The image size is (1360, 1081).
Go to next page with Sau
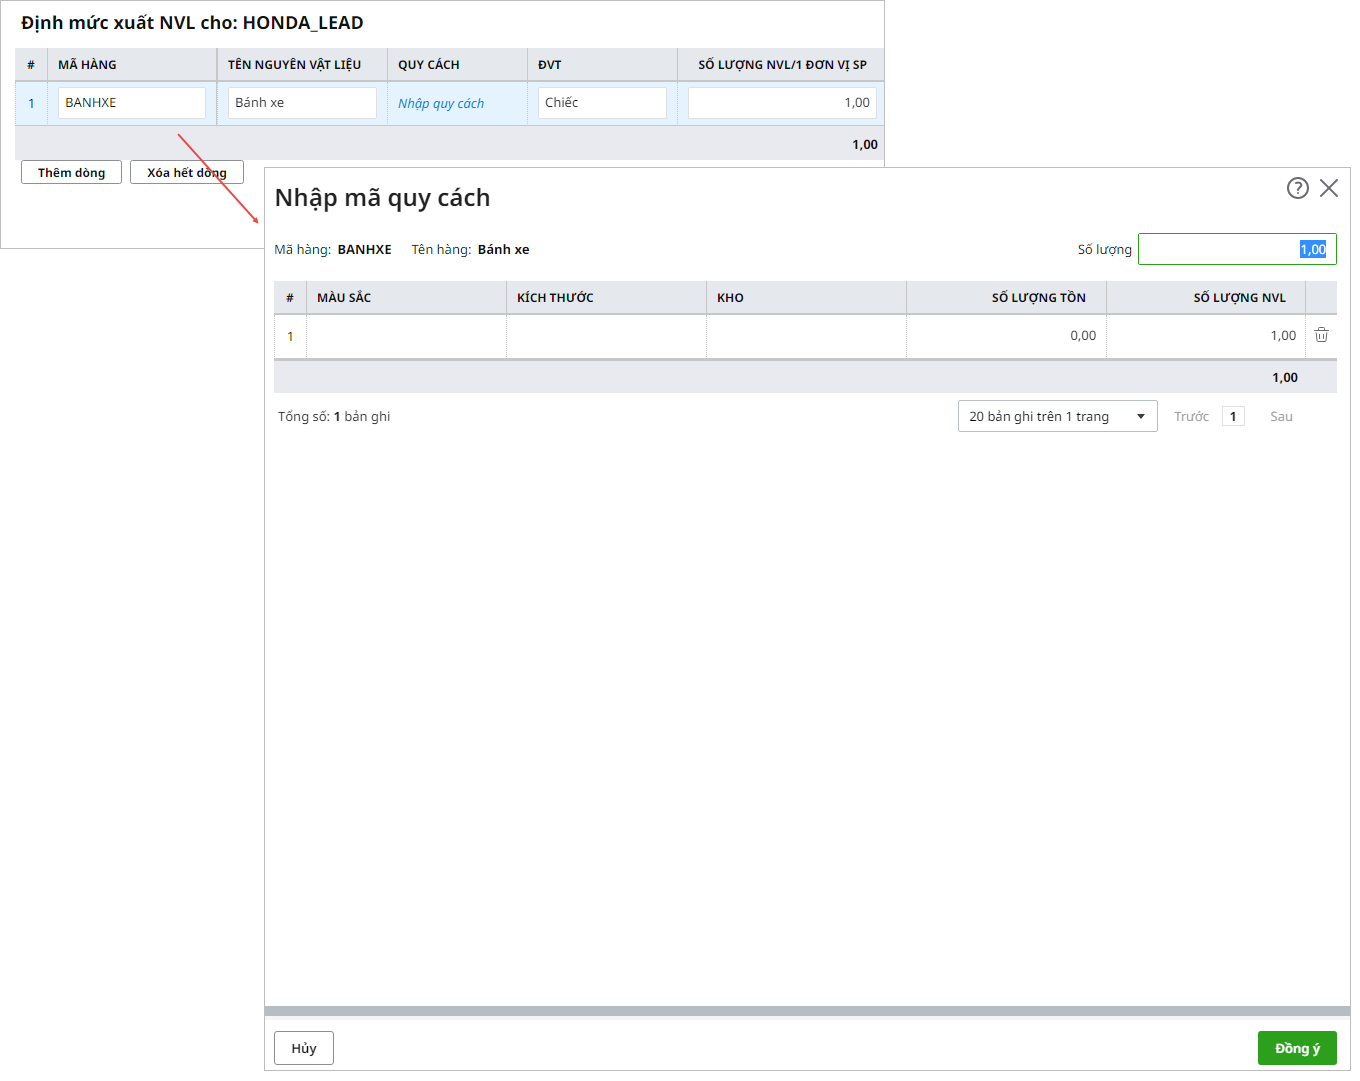tap(1281, 416)
